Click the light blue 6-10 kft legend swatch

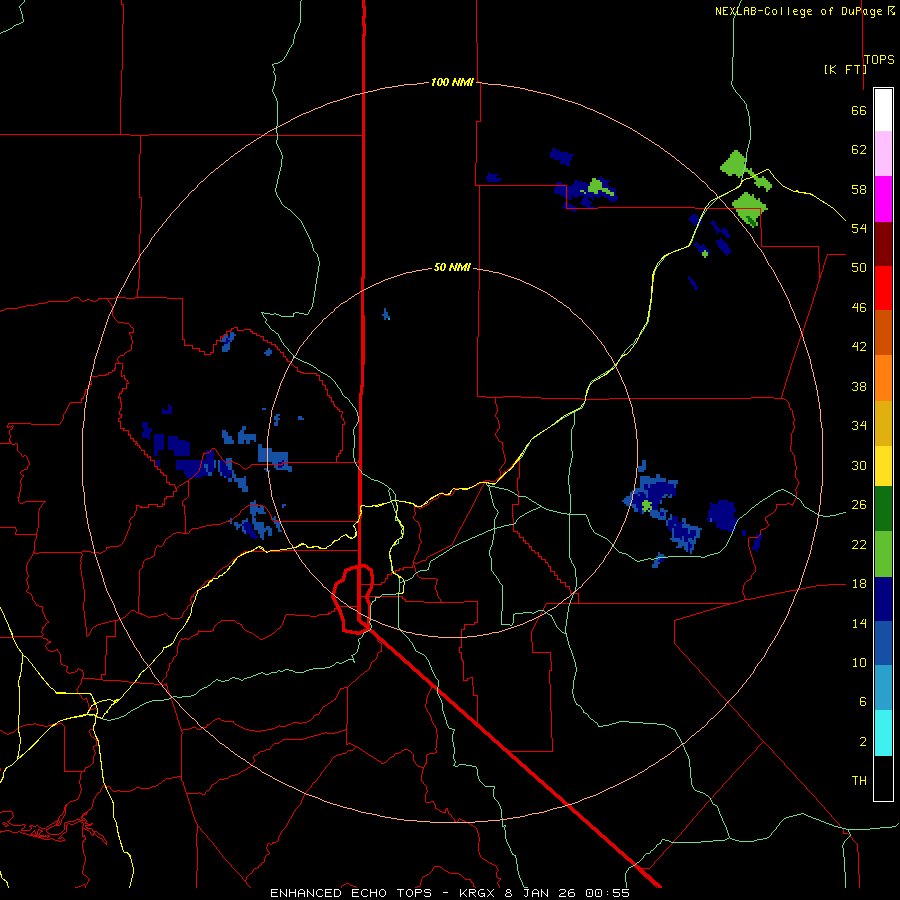(883, 688)
